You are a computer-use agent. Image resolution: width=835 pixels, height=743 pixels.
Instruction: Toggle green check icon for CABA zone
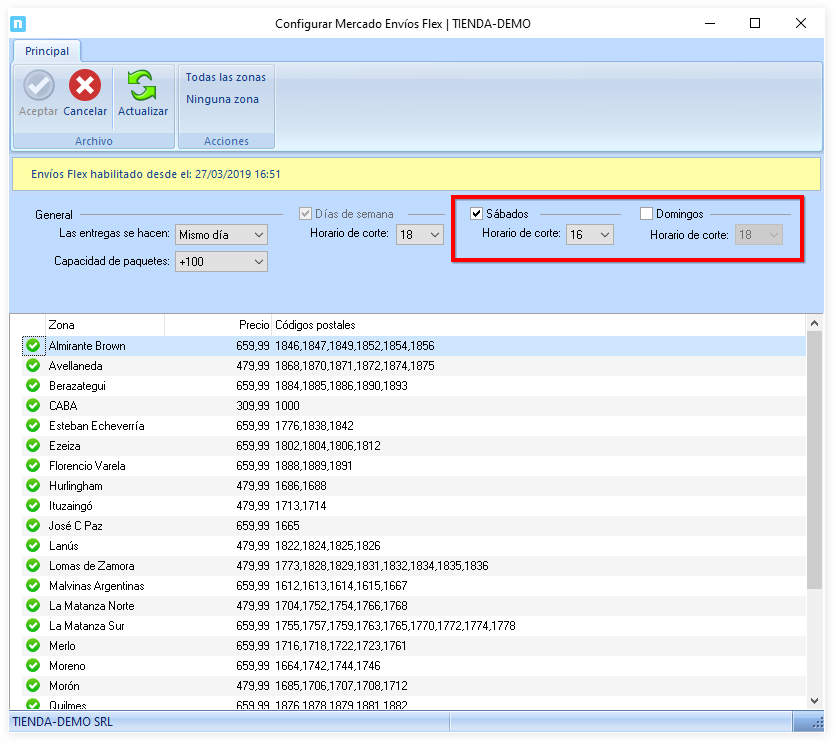pos(33,406)
